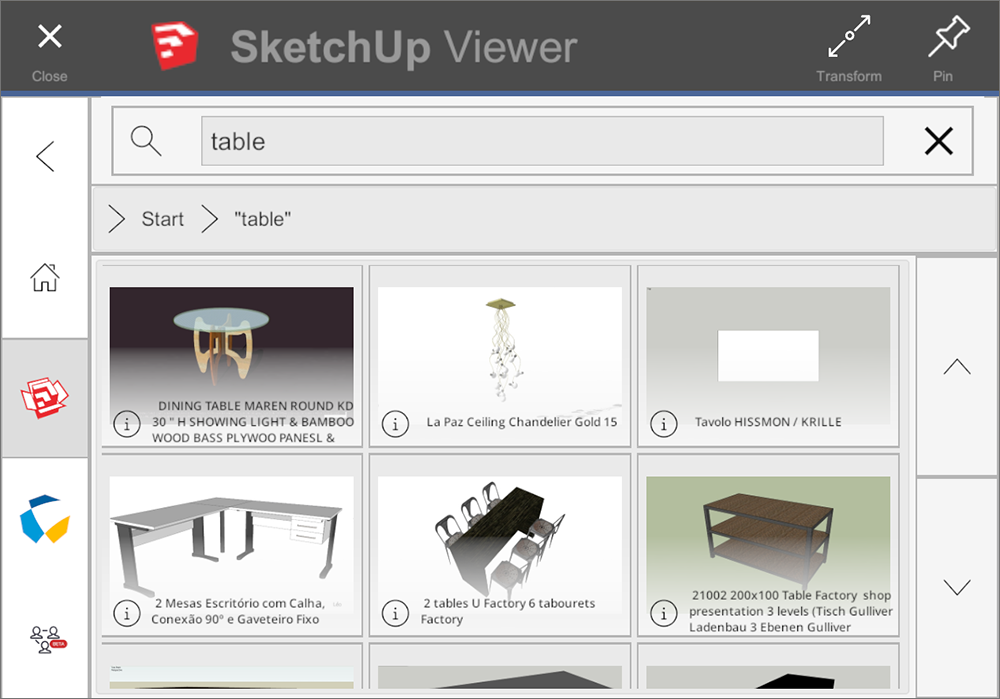This screenshot has height=699, width=1000.
Task: Click the magnifier search icon
Action: coord(146,141)
